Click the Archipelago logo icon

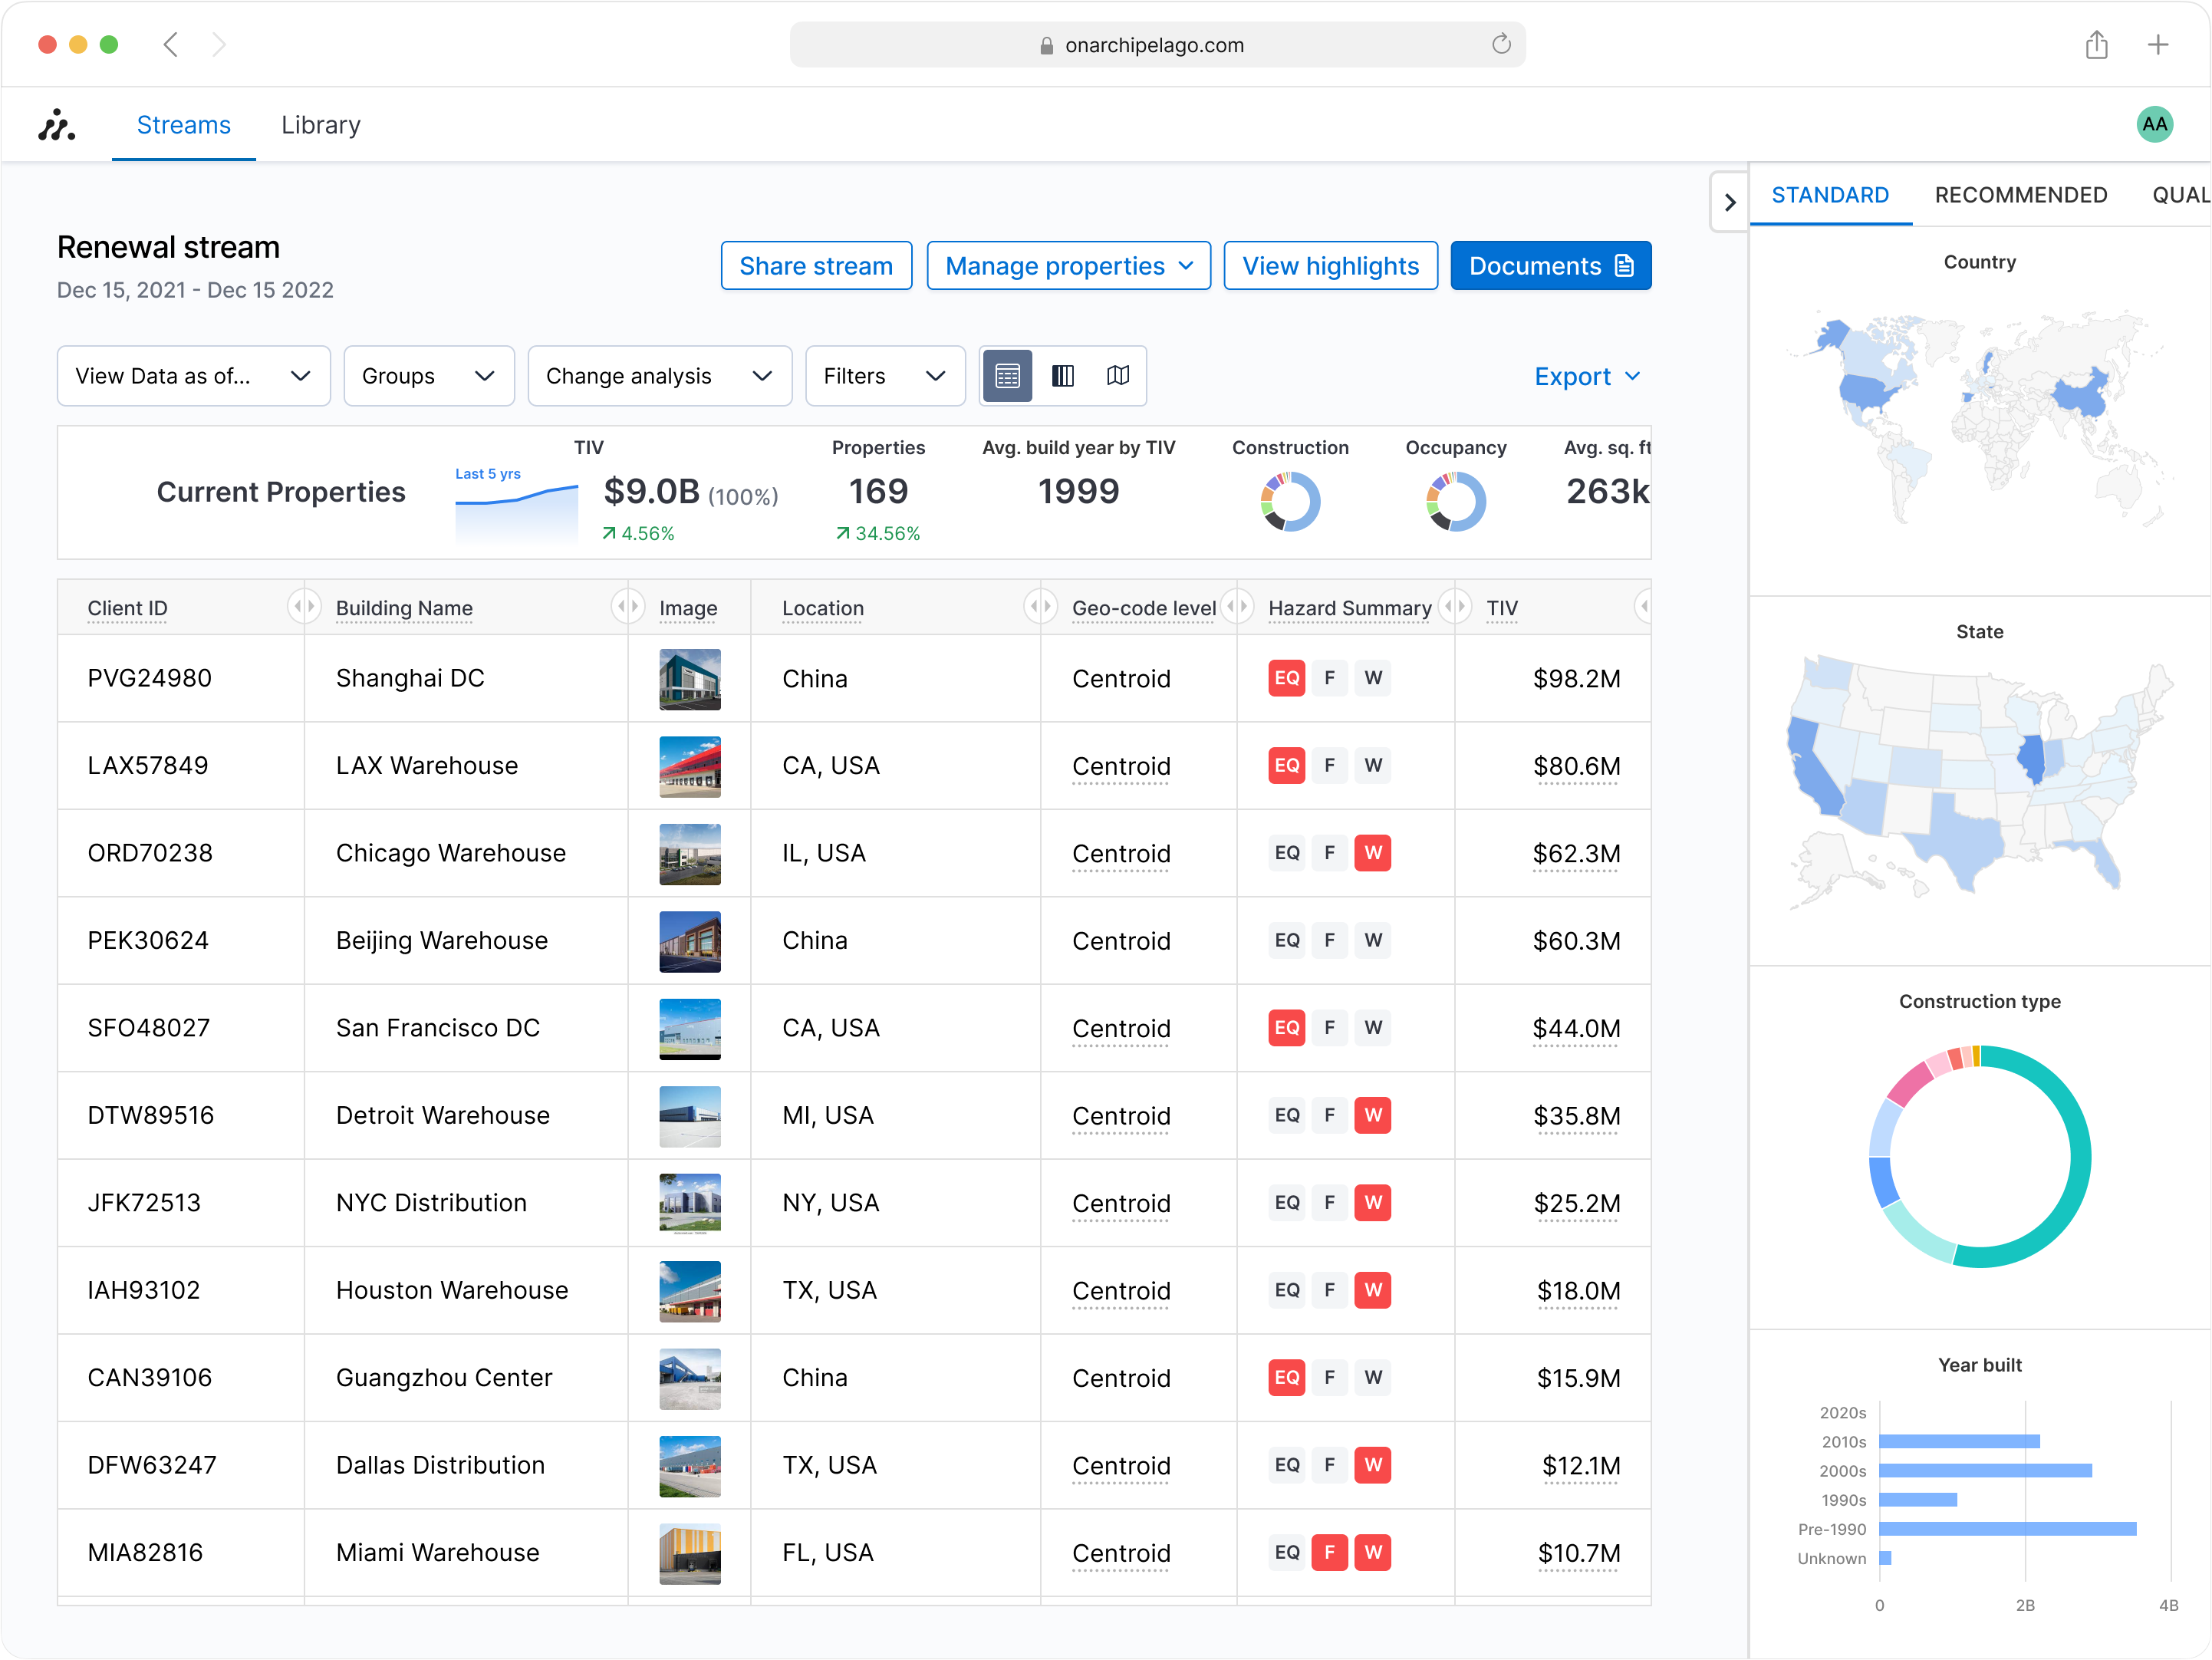point(57,125)
